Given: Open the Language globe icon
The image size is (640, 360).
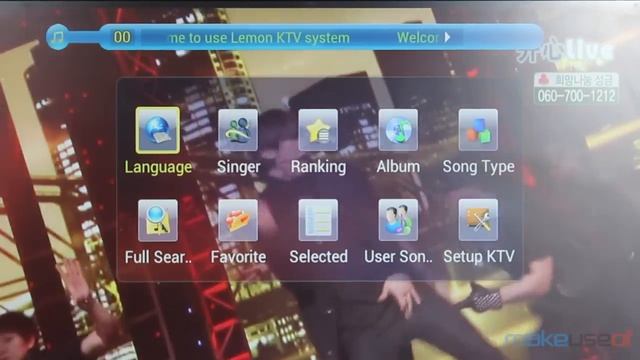Looking at the screenshot, I should tap(158, 130).
